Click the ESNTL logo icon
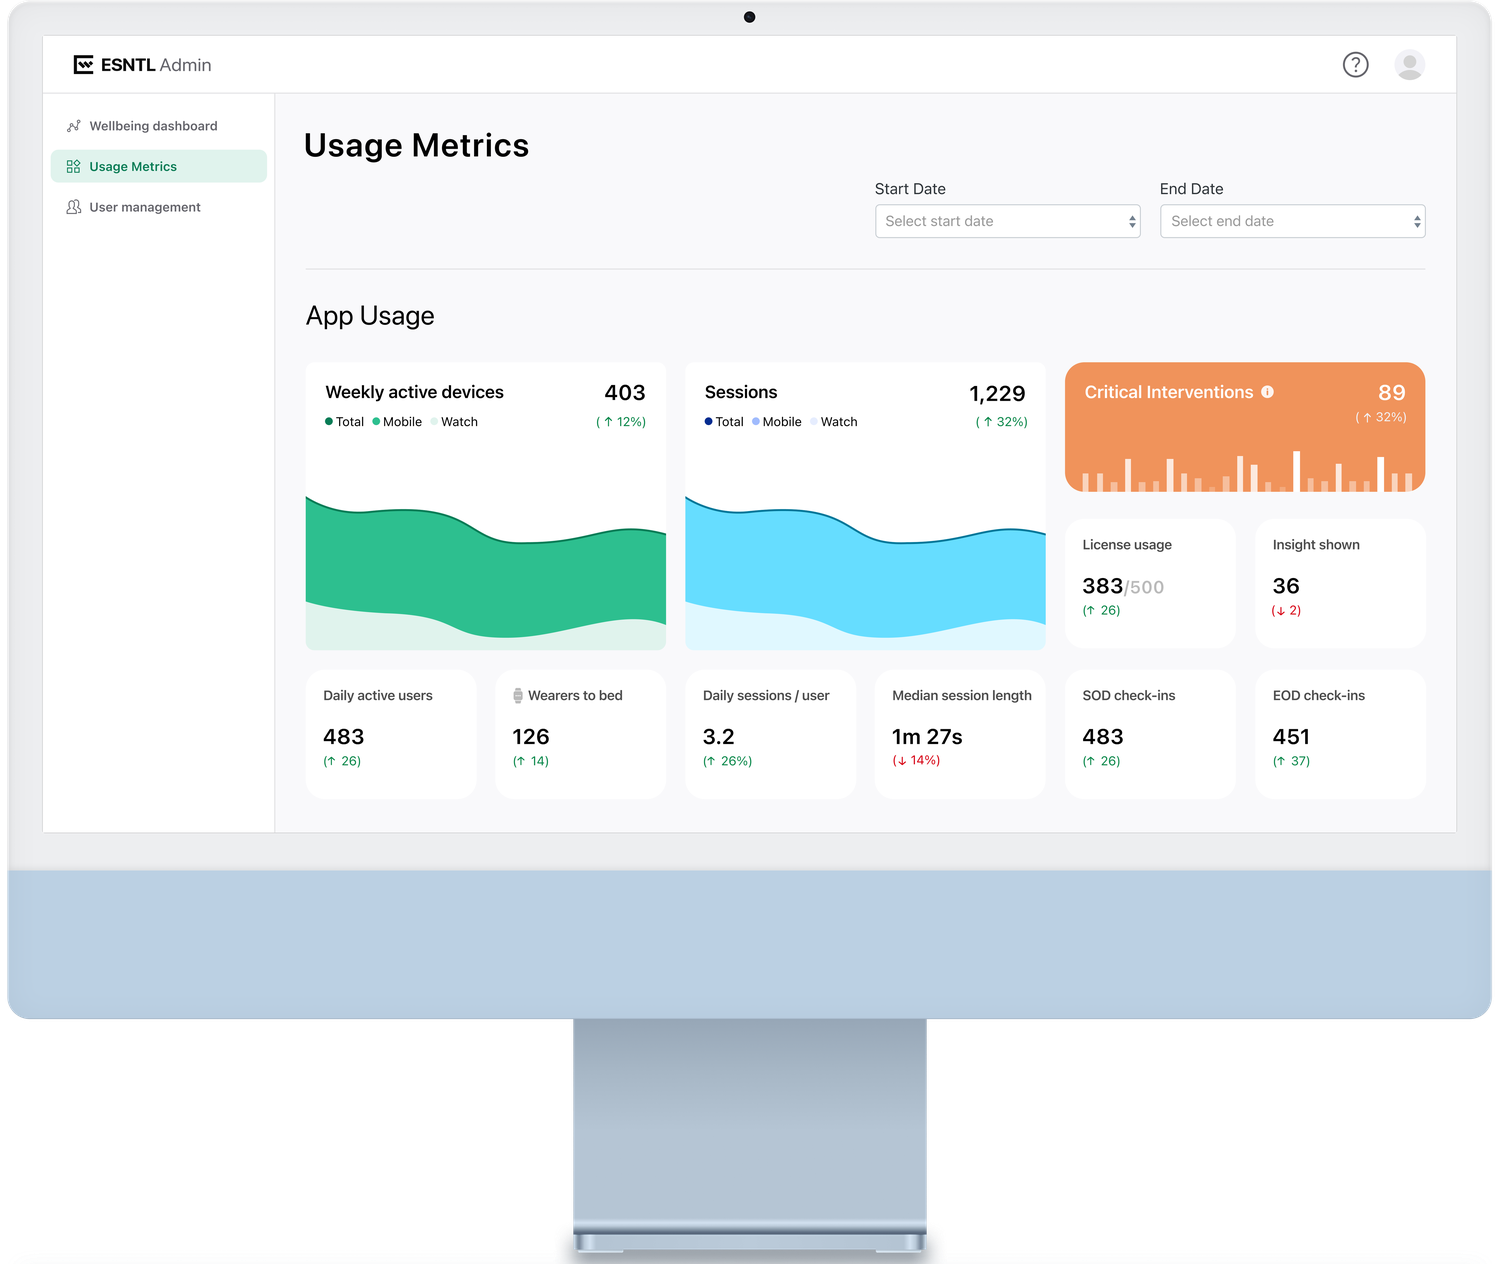 (x=84, y=65)
